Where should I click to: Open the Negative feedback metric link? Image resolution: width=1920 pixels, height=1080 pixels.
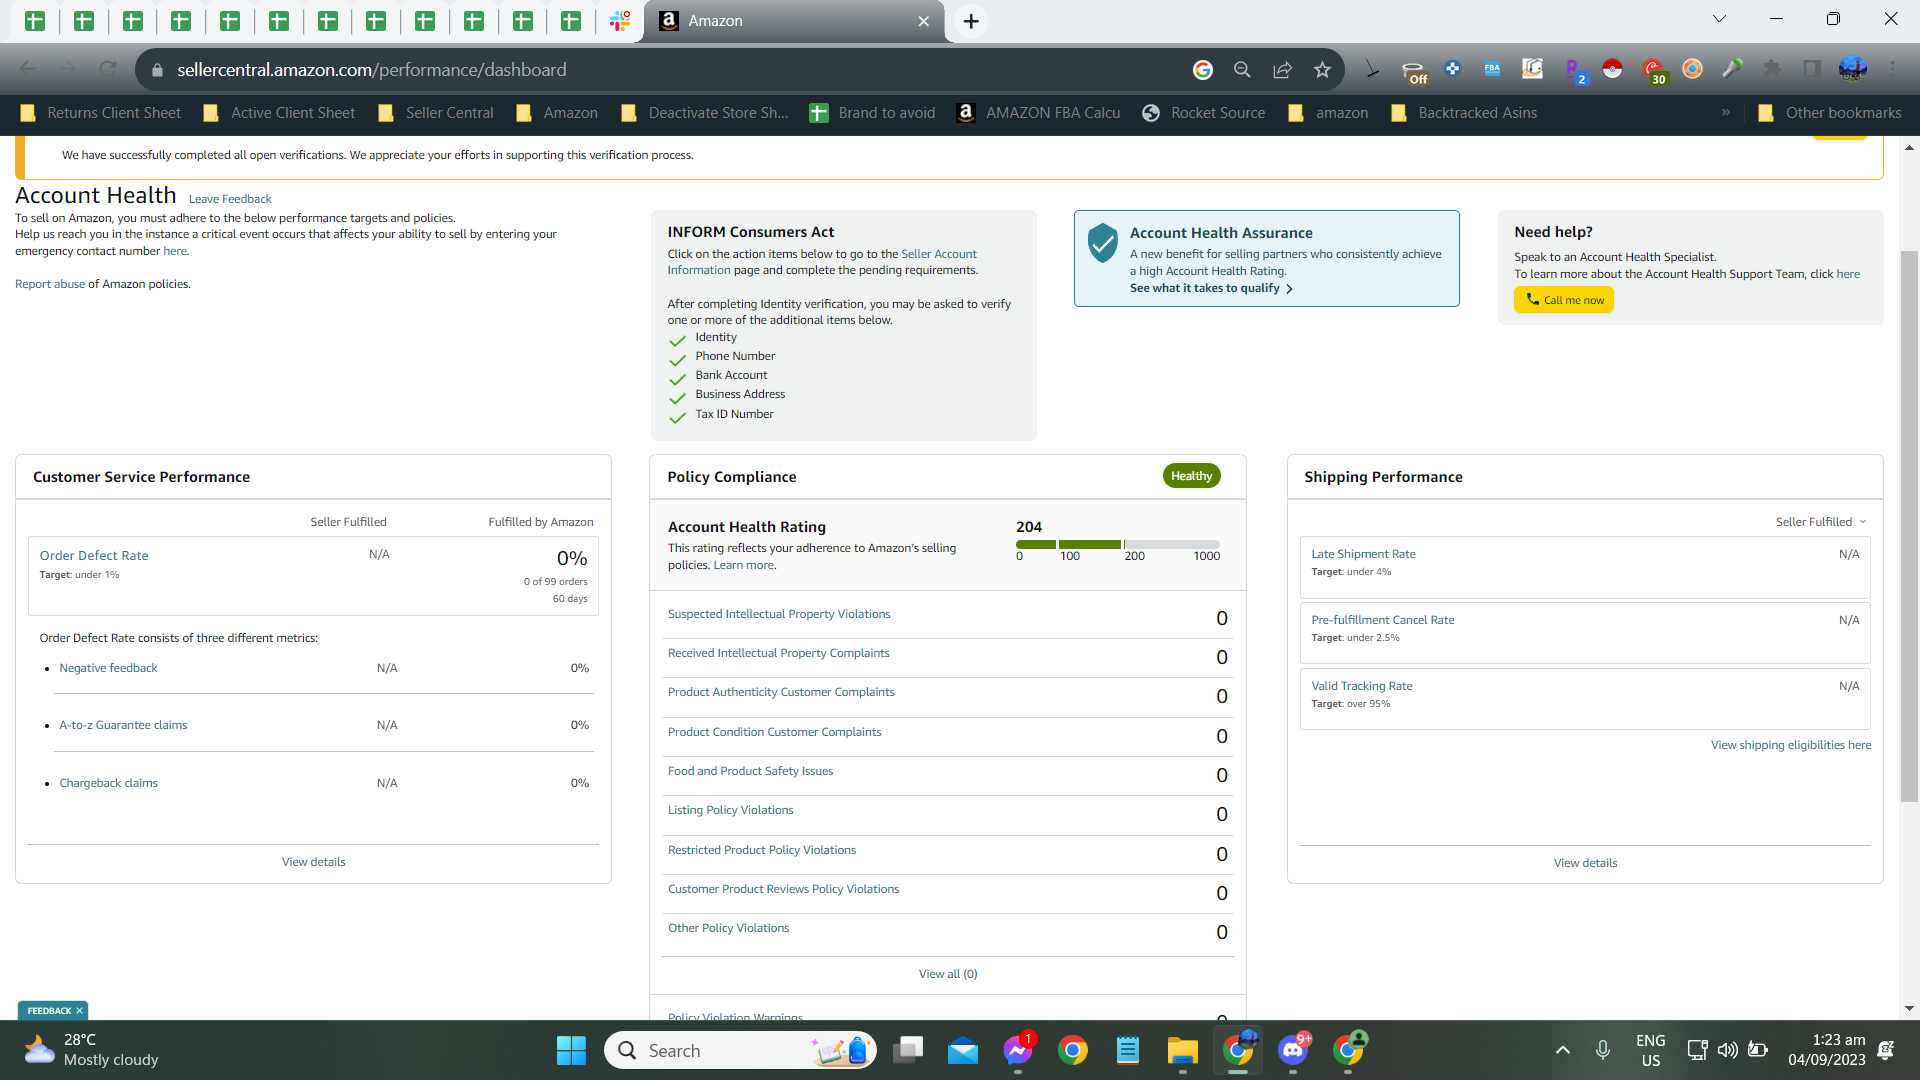[x=108, y=668]
